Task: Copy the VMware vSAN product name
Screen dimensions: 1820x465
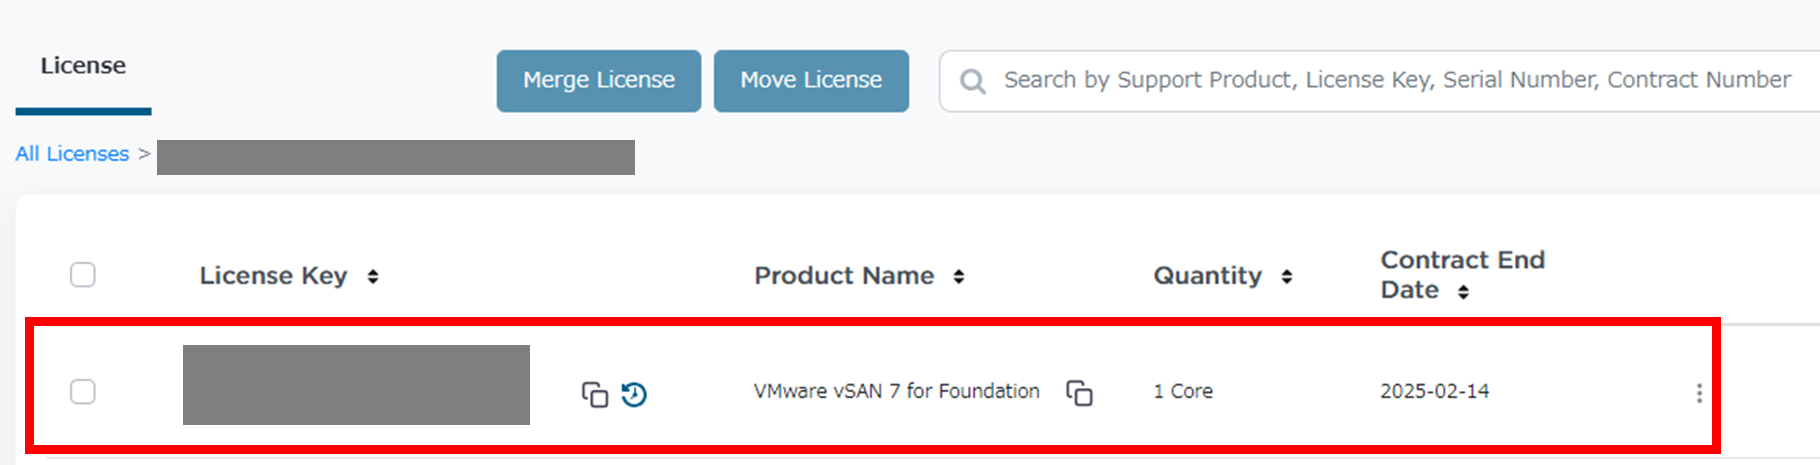Action: coord(1079,392)
